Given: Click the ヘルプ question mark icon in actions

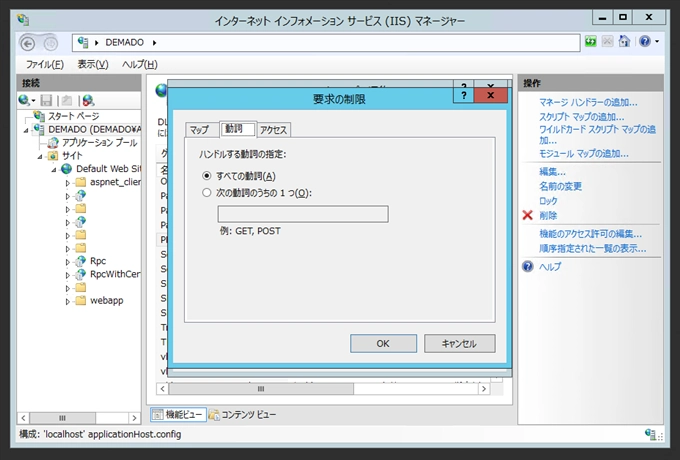Looking at the screenshot, I should tap(528, 266).
